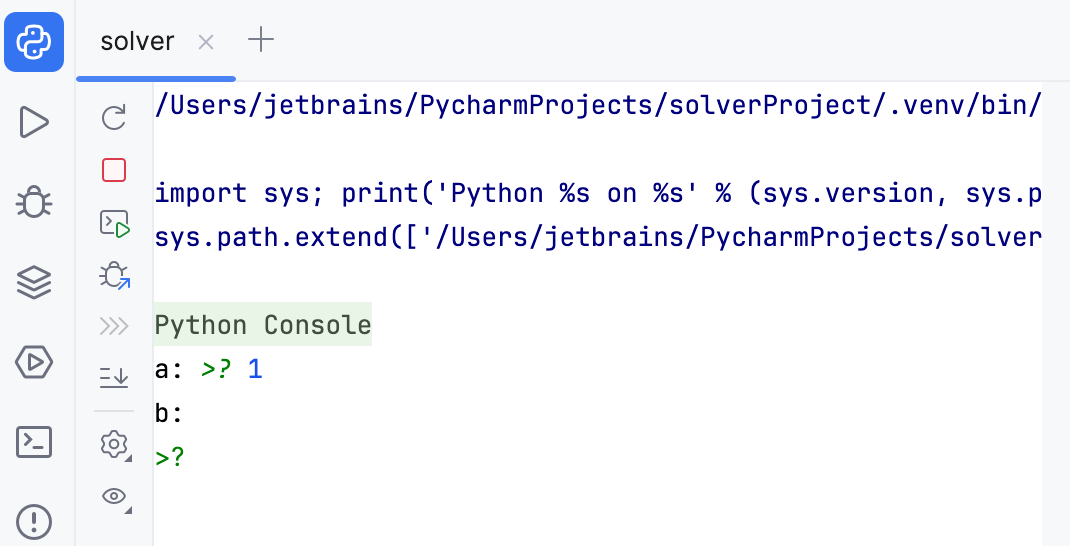Open the Python Console tool window

tap(34, 42)
